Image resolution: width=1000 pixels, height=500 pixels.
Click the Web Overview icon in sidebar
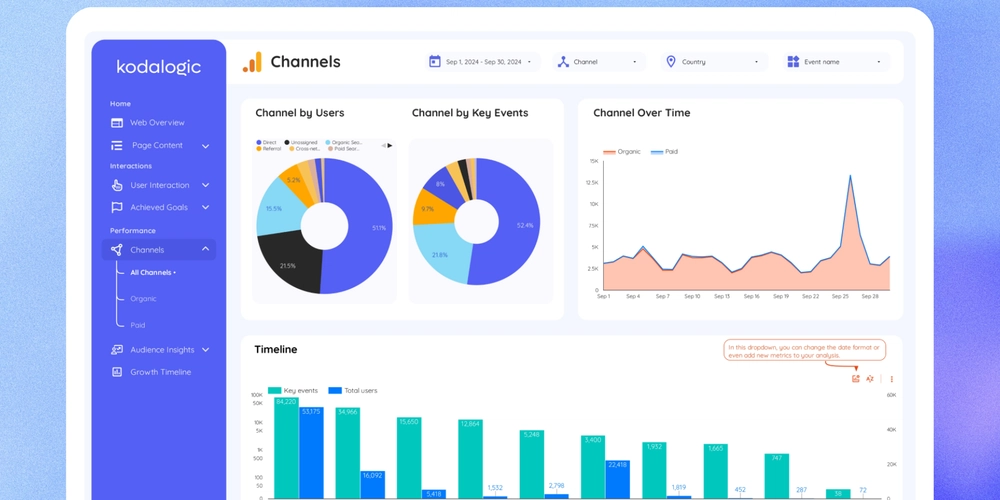(x=117, y=122)
